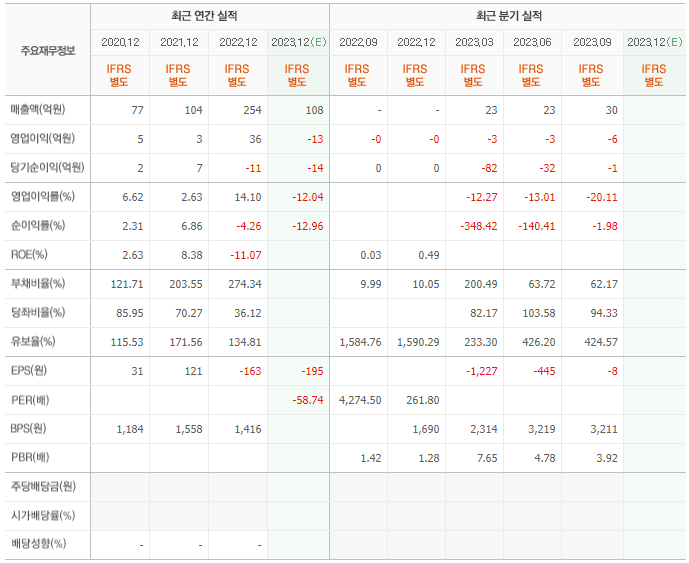Click the annual 2021.12 column header

[x=179, y=42]
